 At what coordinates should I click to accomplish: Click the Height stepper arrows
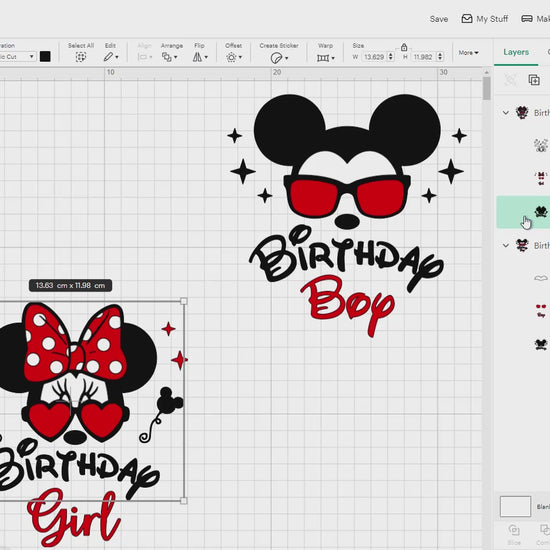[x=440, y=57]
